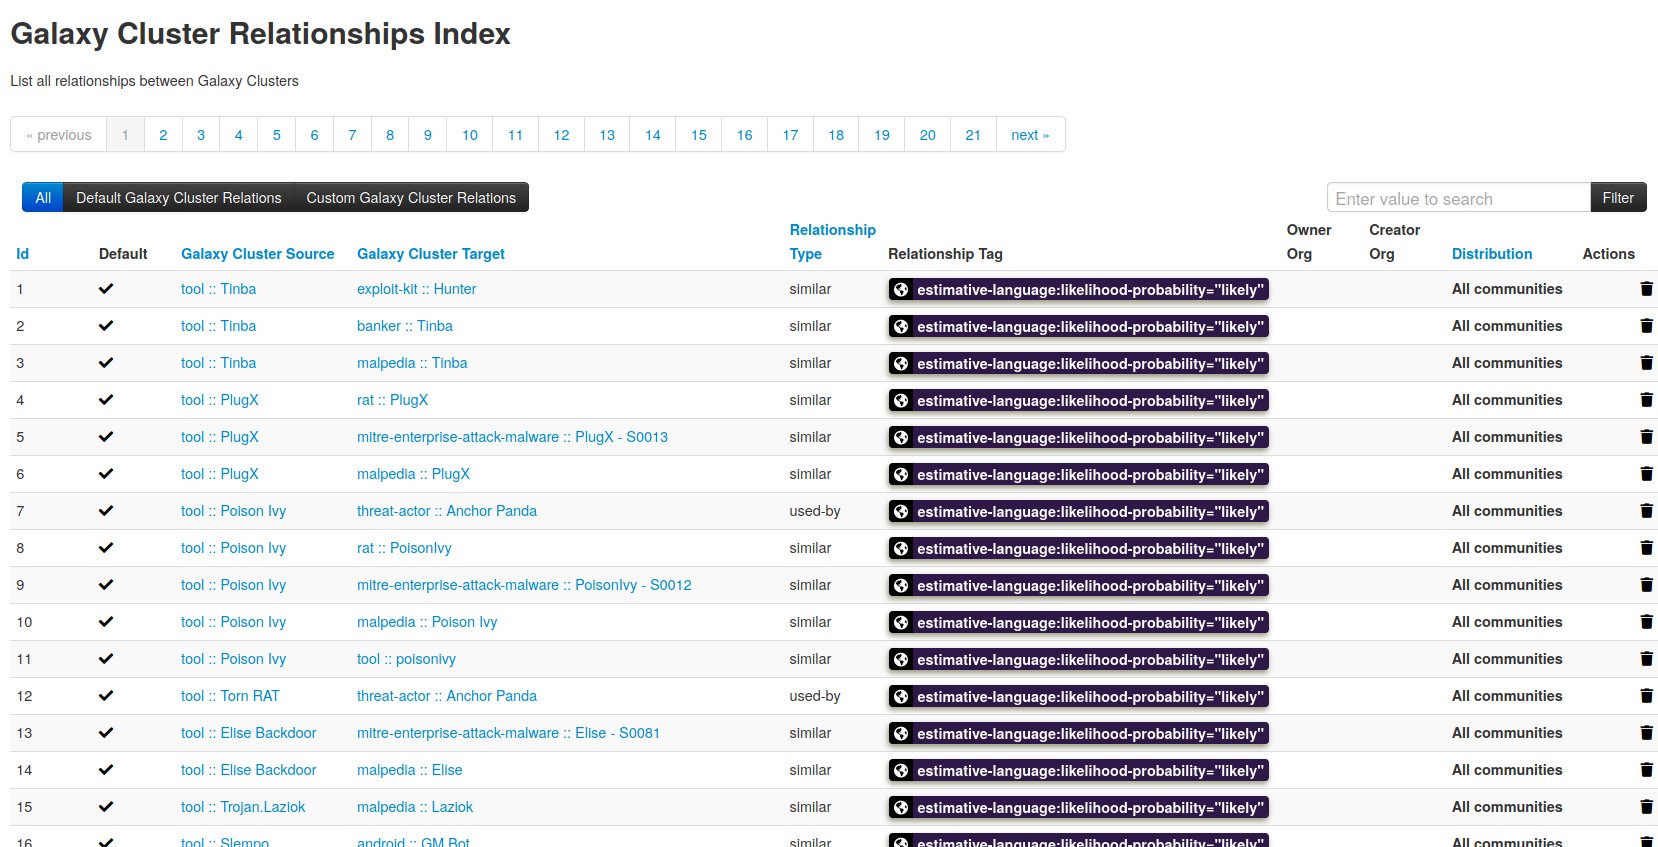Open threat-actor :: Anchor Panda link in row 7

point(446,511)
